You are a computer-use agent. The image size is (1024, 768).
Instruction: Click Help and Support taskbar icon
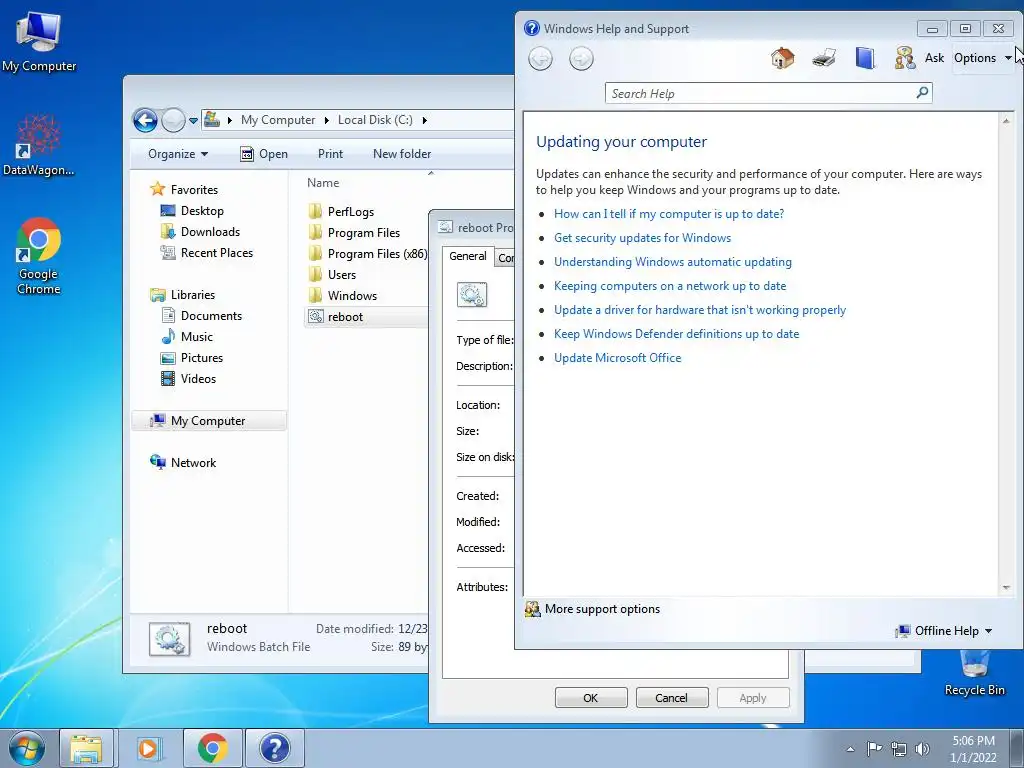[274, 748]
